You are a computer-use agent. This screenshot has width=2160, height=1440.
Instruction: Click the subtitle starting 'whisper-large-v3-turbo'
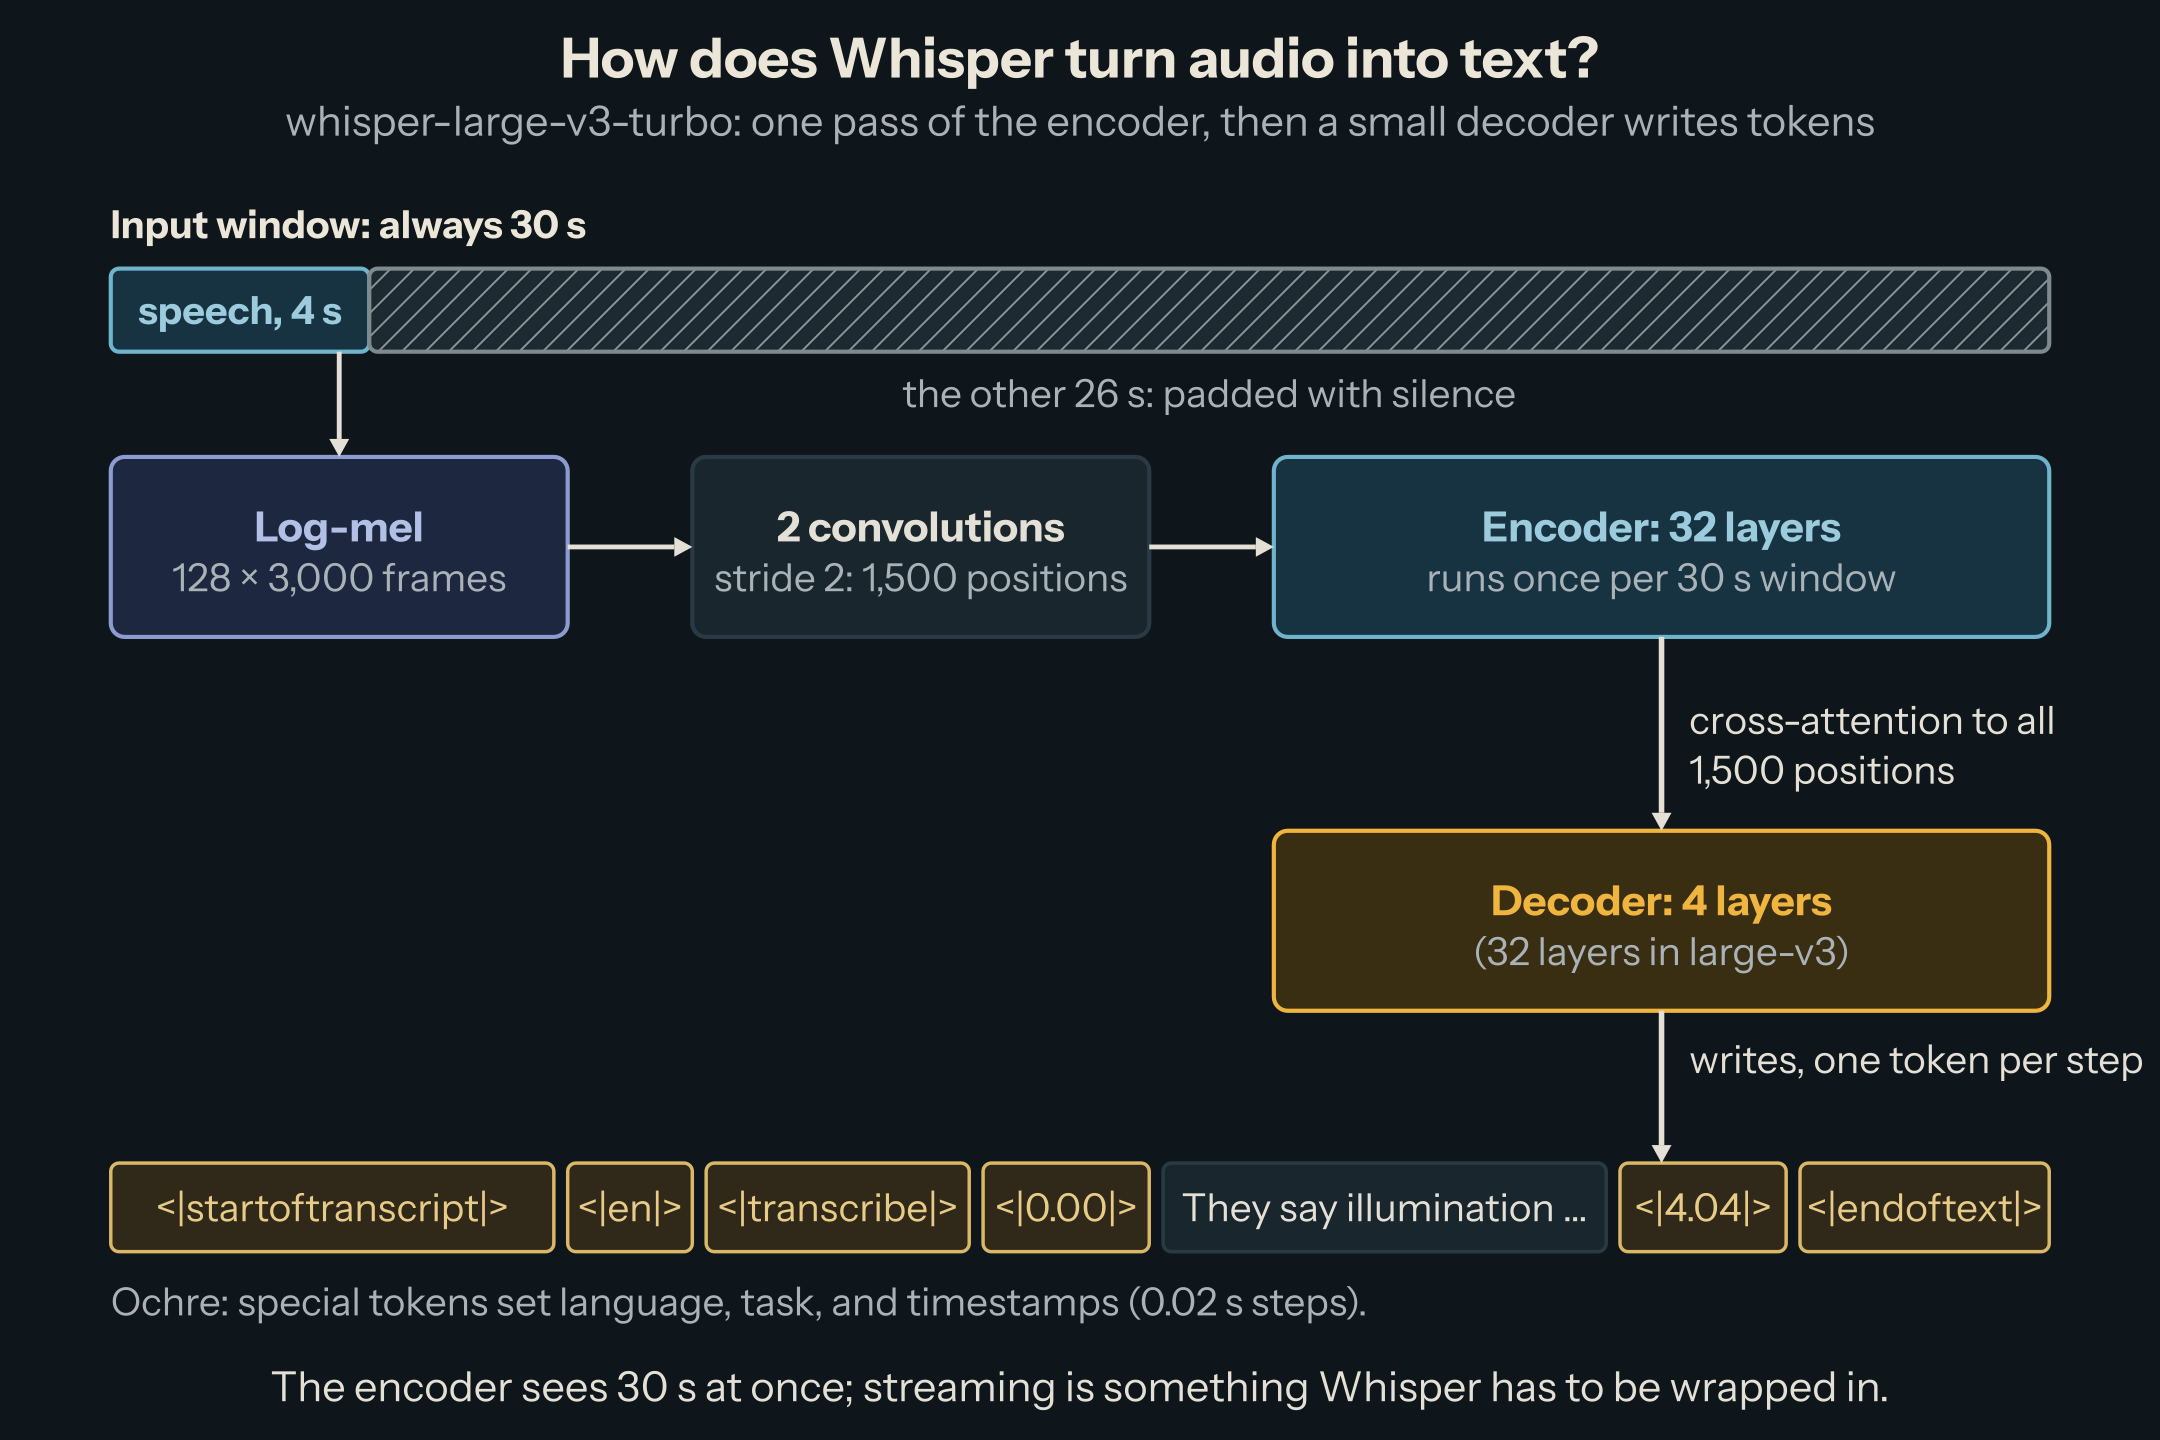point(1080,122)
